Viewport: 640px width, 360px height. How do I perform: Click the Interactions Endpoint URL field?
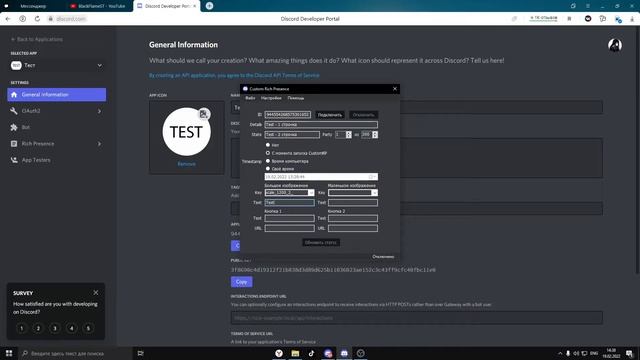[416, 318]
